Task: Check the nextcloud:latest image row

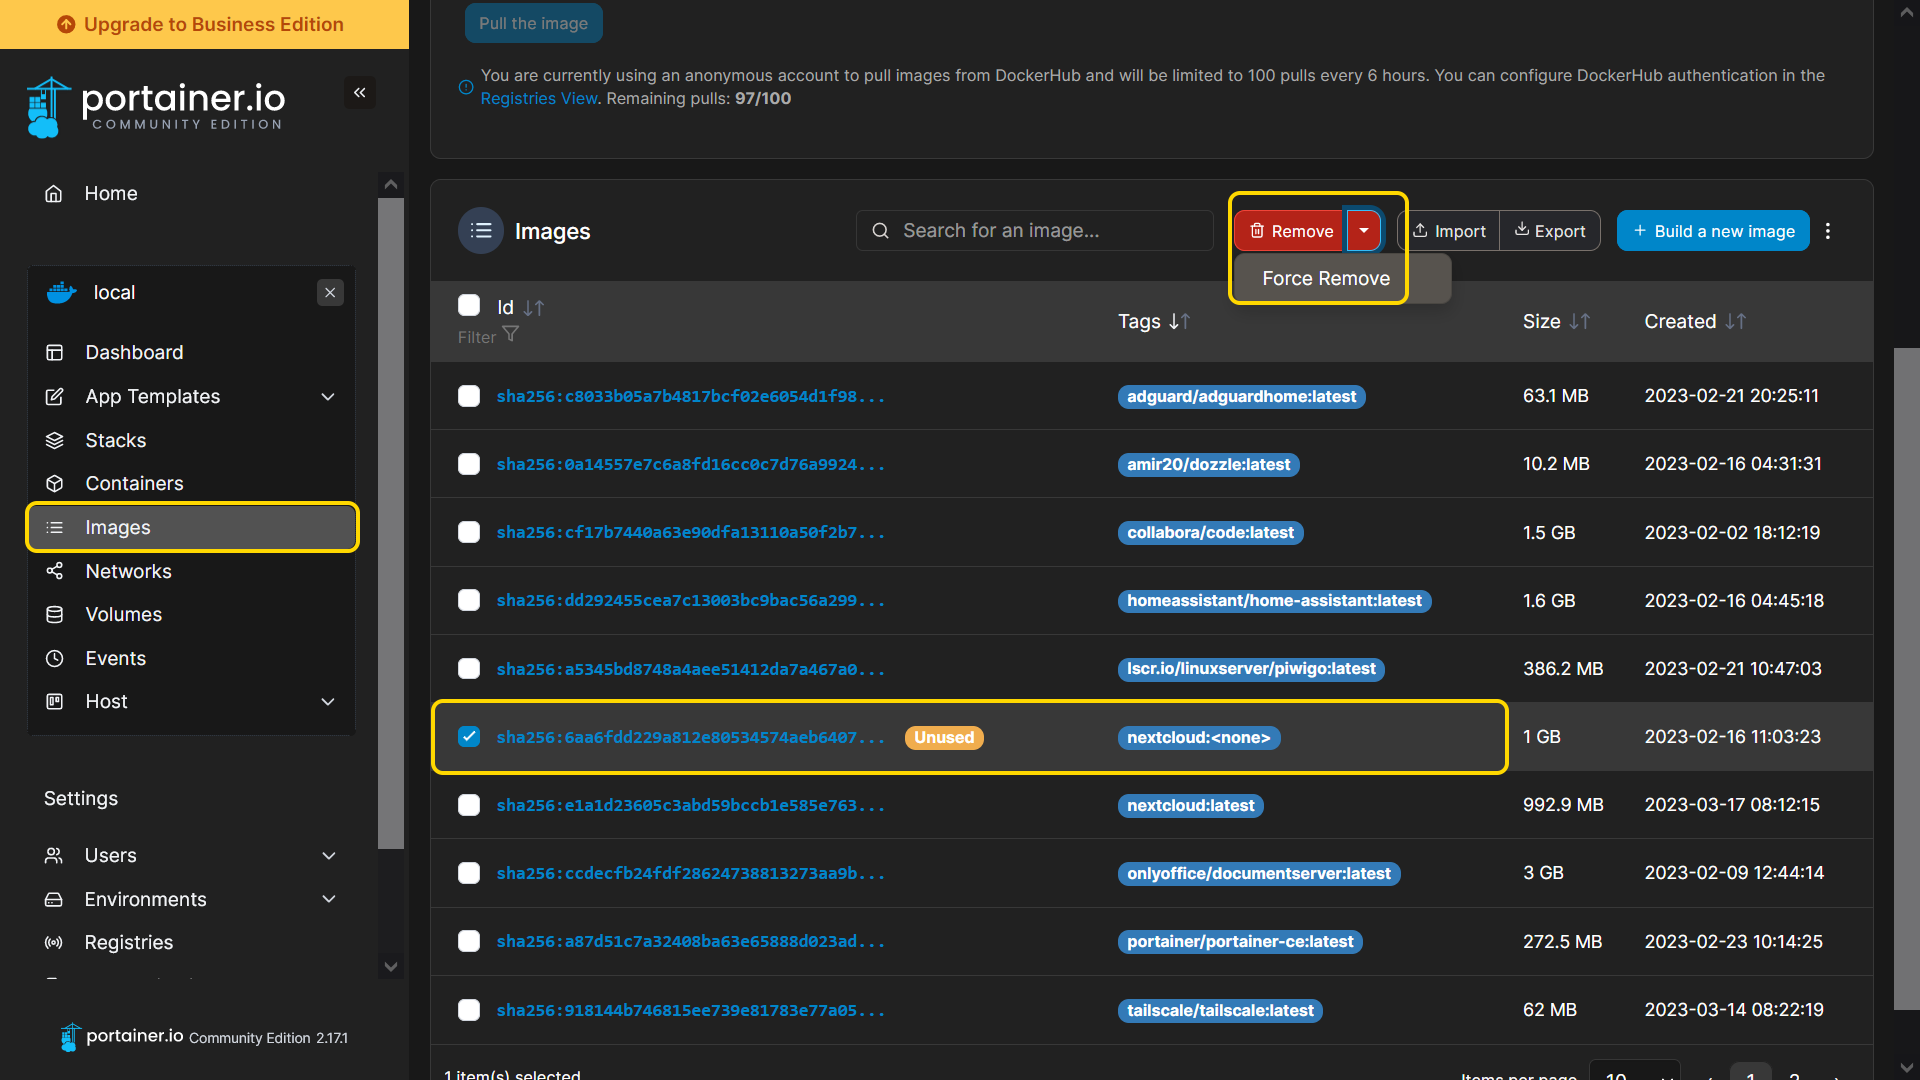Action: pyautogui.click(x=469, y=805)
